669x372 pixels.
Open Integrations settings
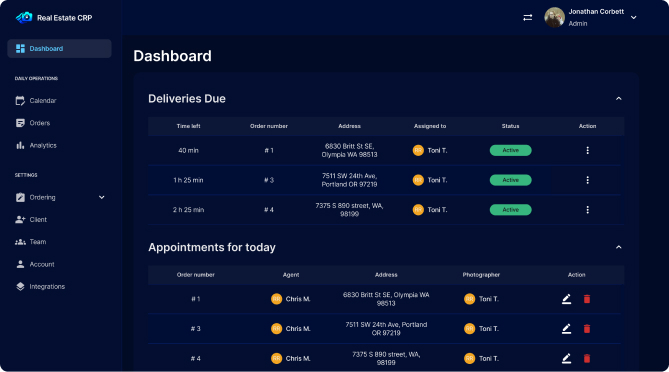(47, 287)
